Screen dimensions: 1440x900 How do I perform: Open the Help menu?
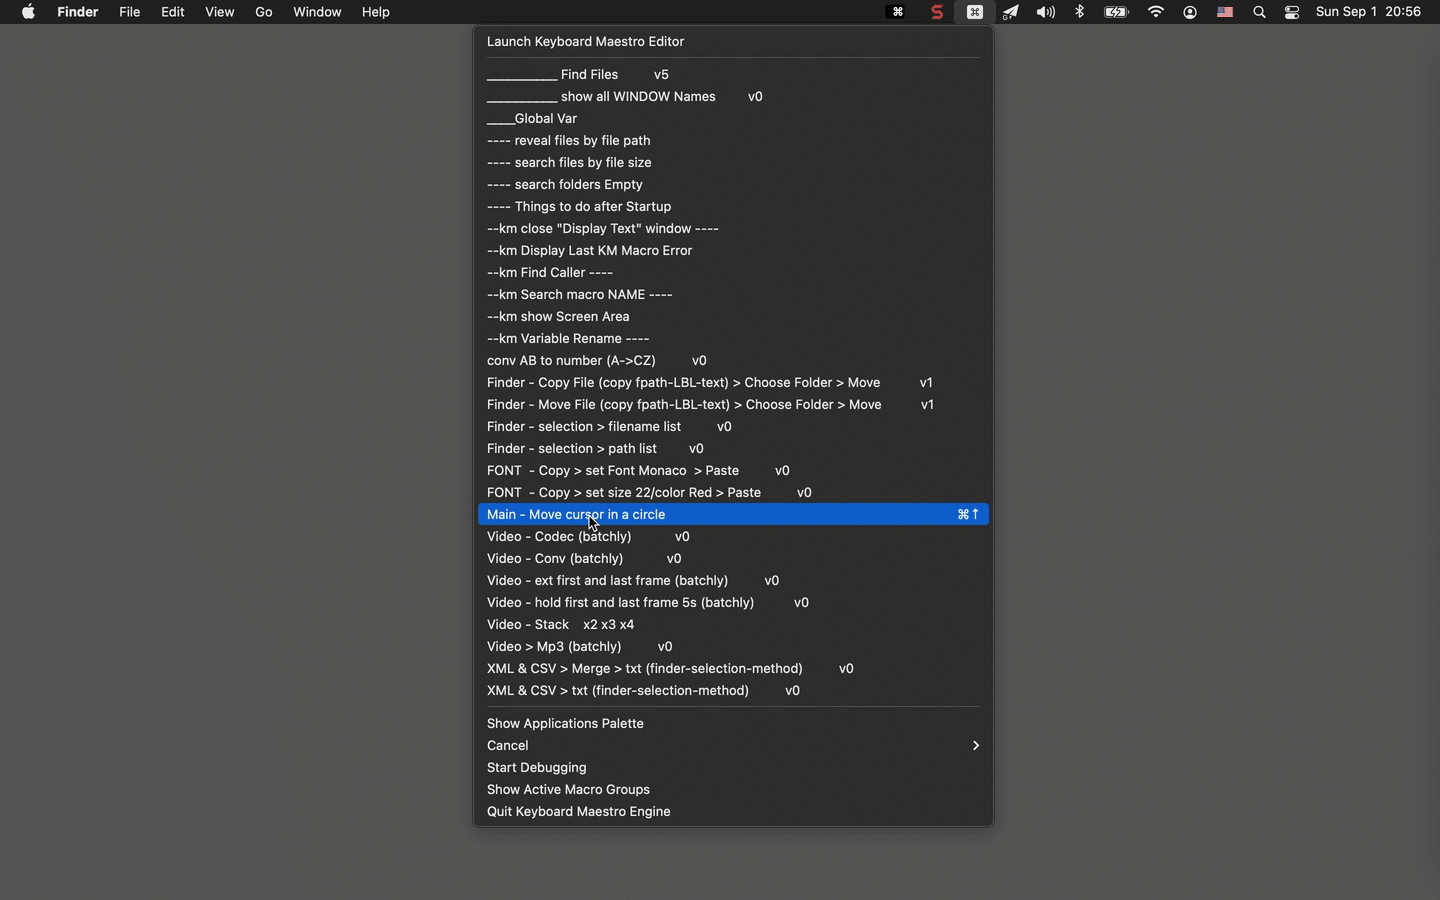[x=376, y=12]
